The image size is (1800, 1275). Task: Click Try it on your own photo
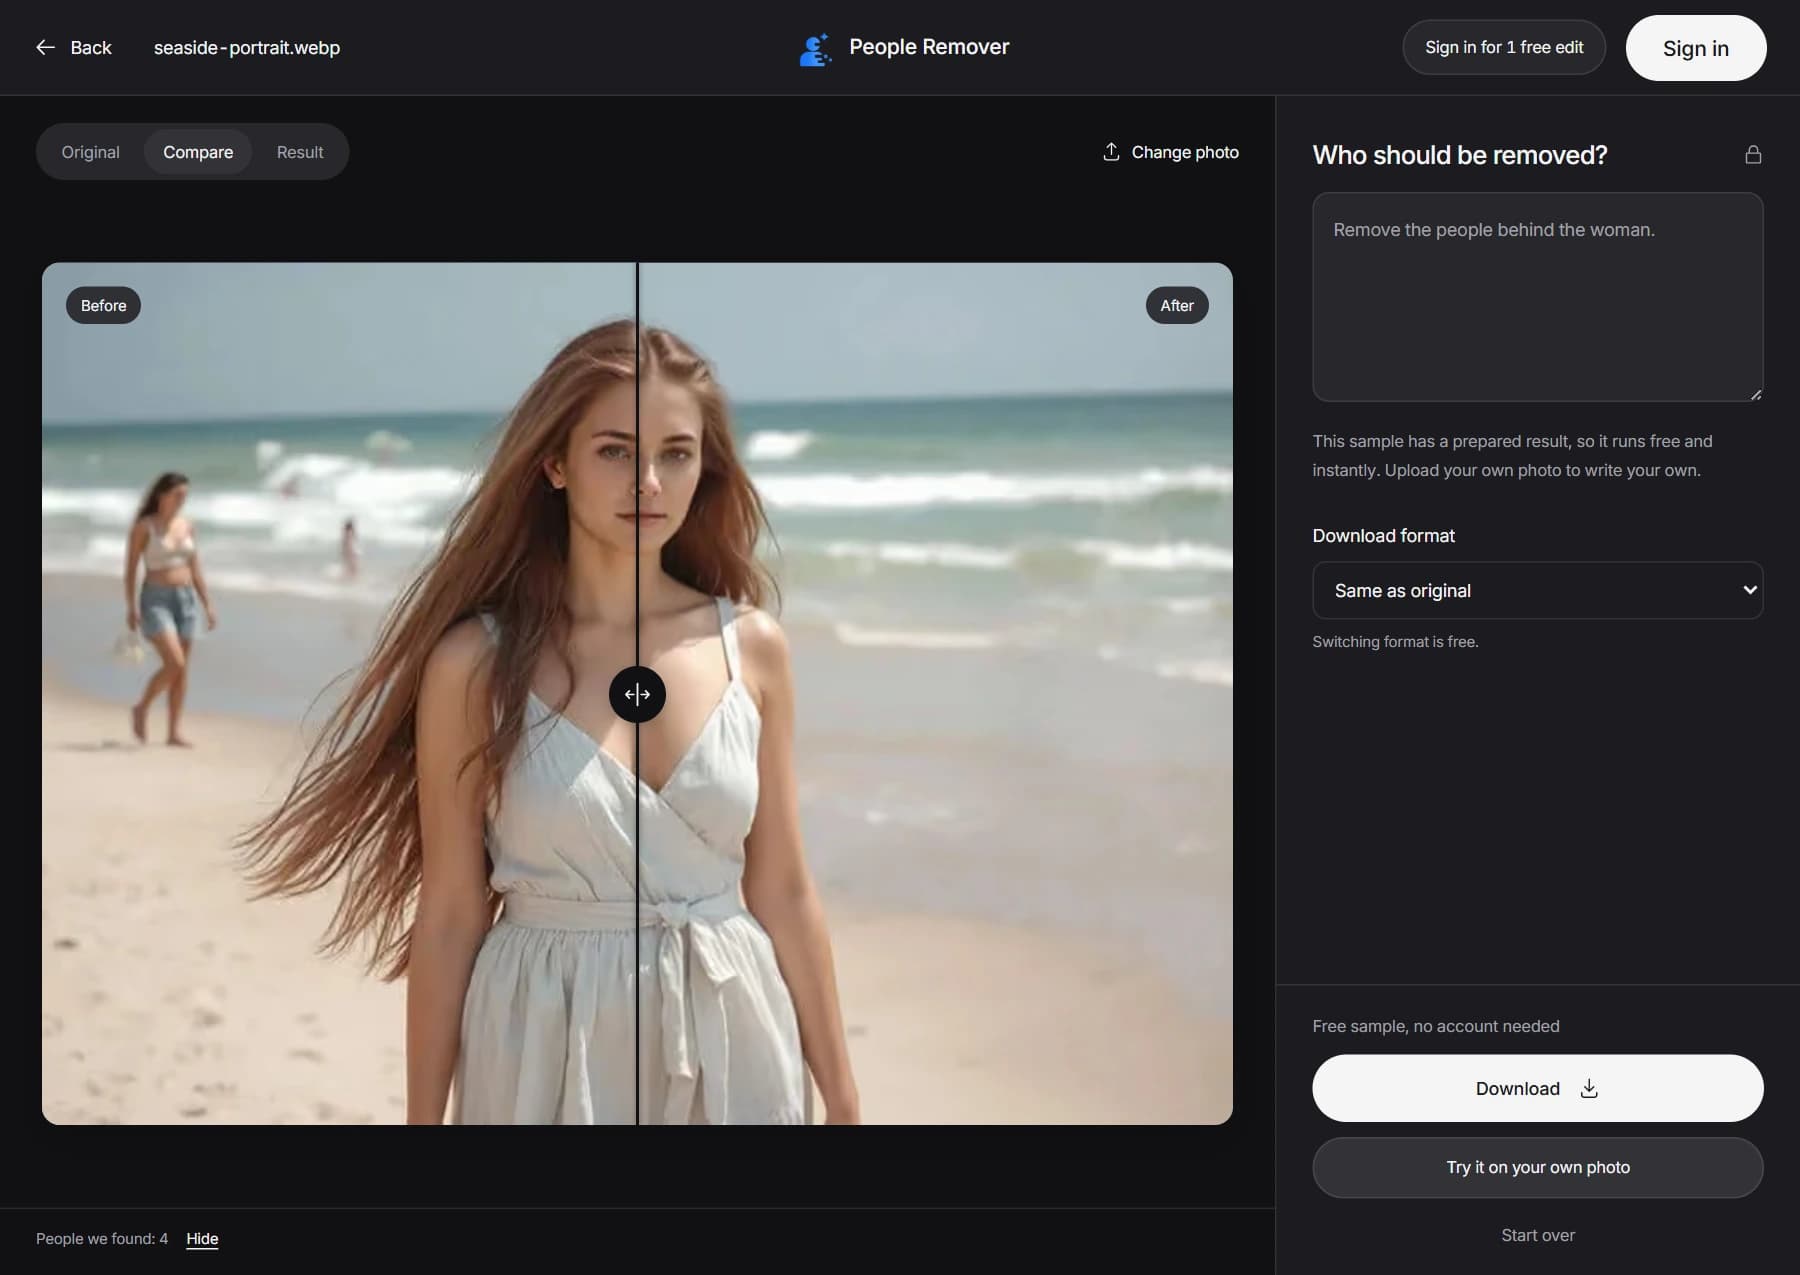pos(1537,1167)
